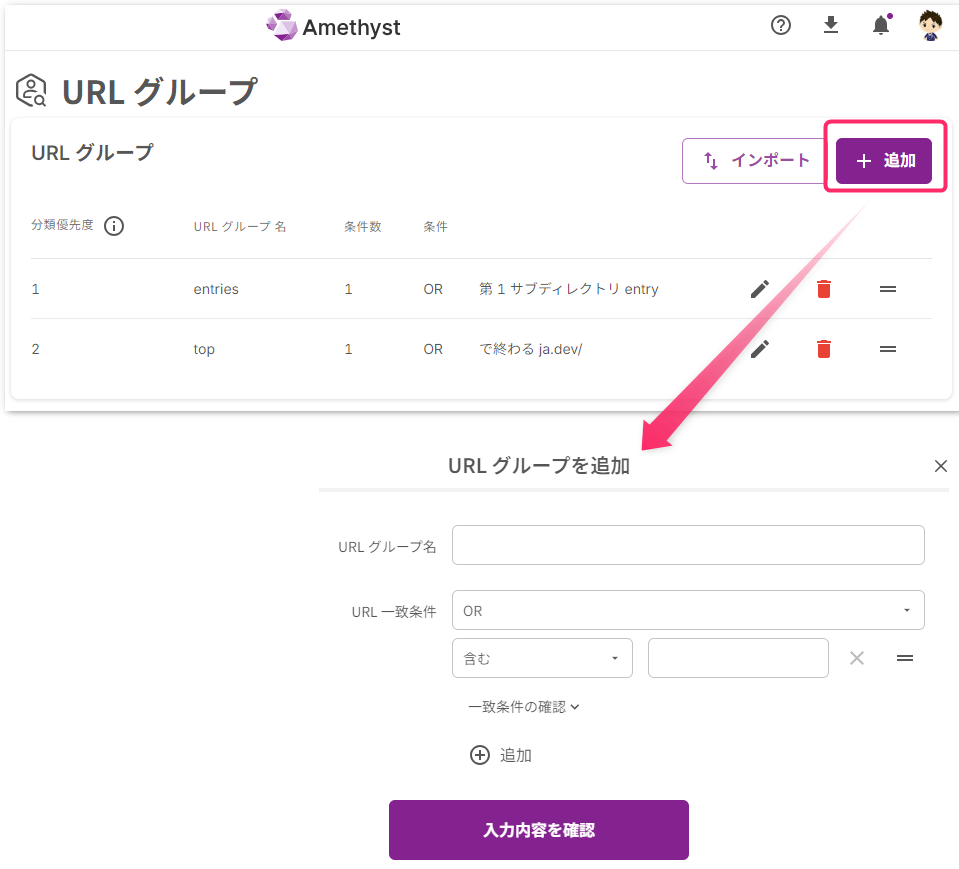Grab the reorder handle for top row

[x=887, y=349]
